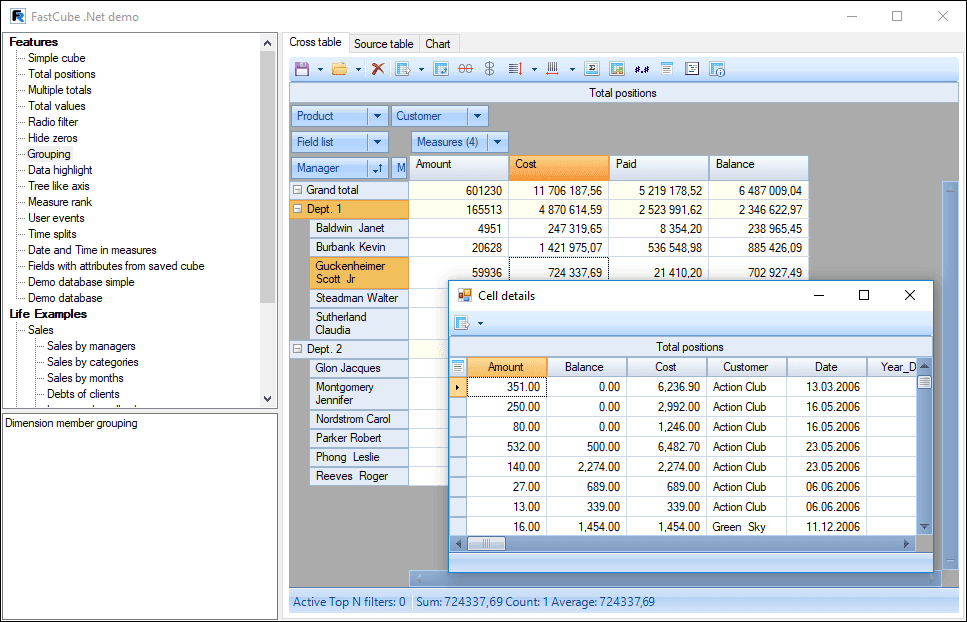This screenshot has width=967, height=622.
Task: Click the data highlight editor icon
Action: [x=617, y=69]
